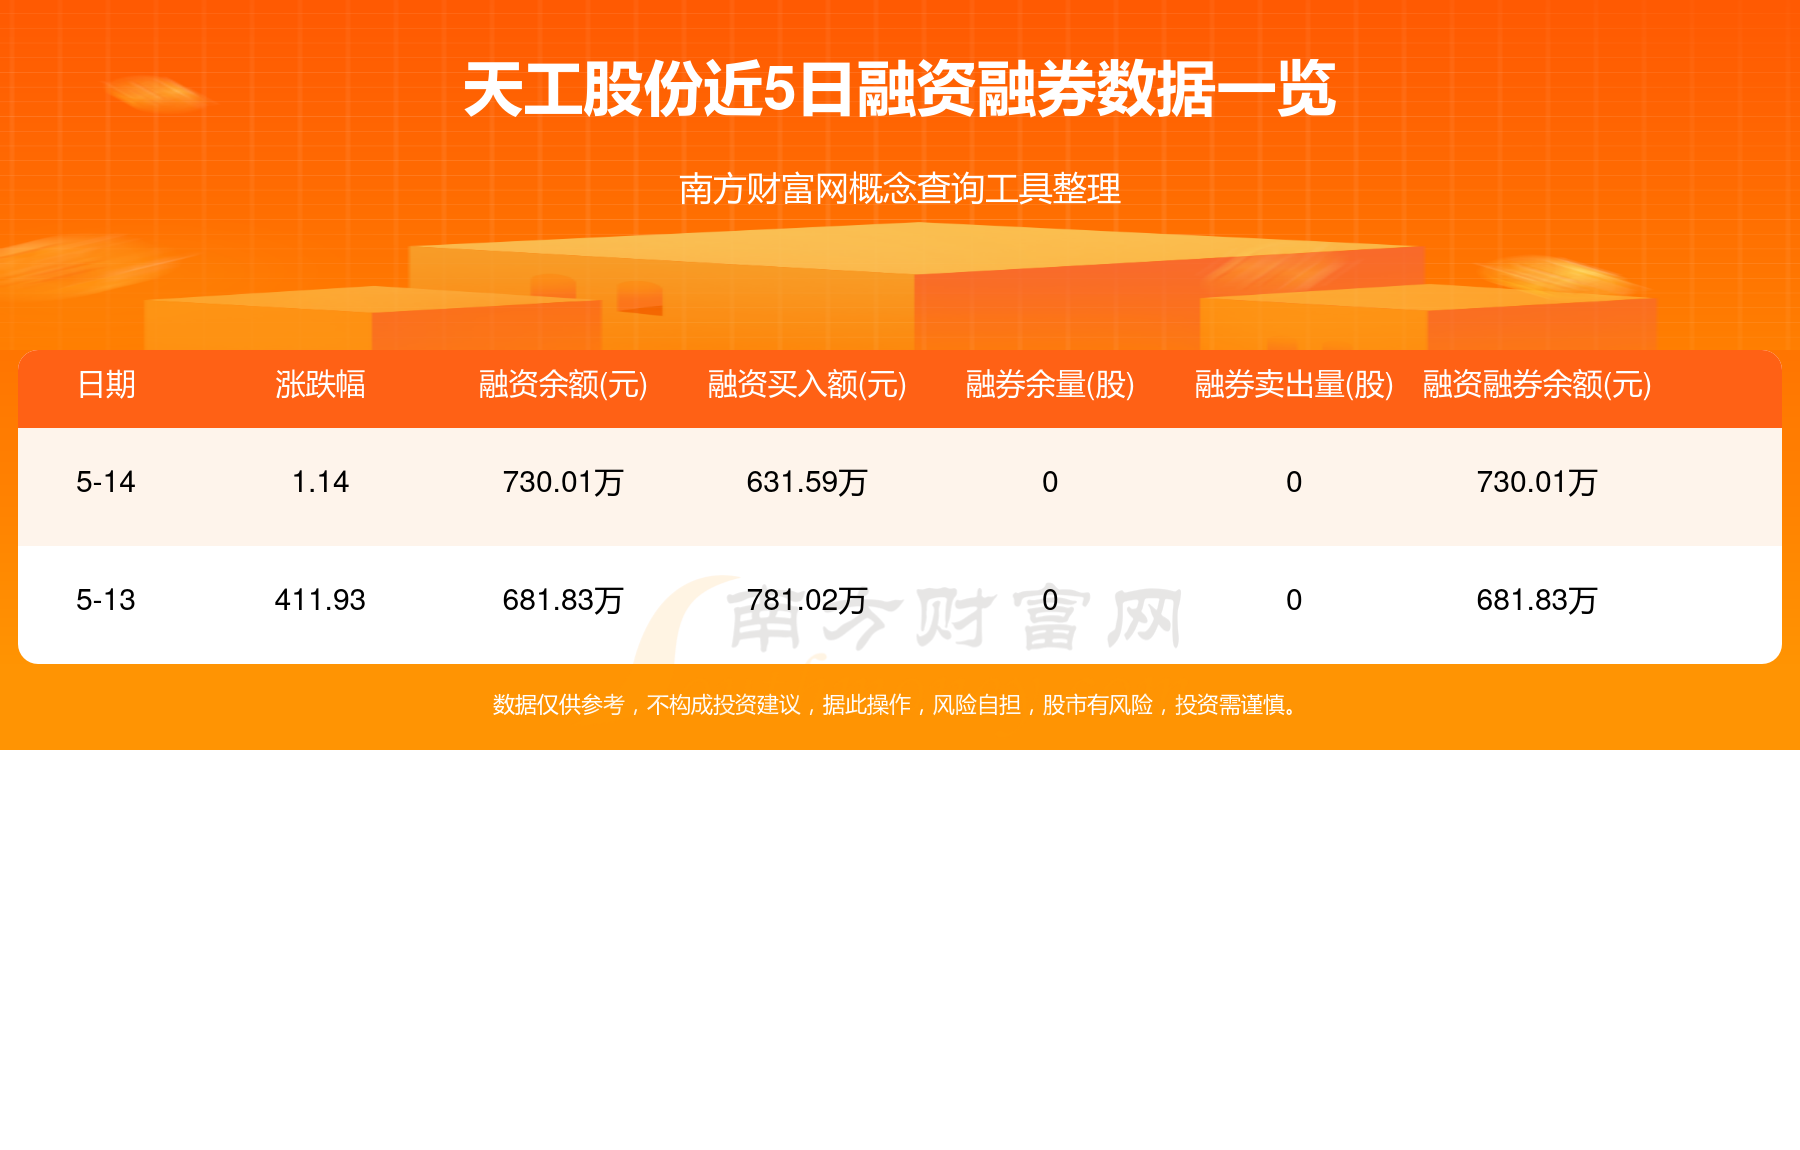Viewport: 1800px width, 1150px height.
Task: Click 730.01万 in the 融资余额 column
Action: (563, 482)
